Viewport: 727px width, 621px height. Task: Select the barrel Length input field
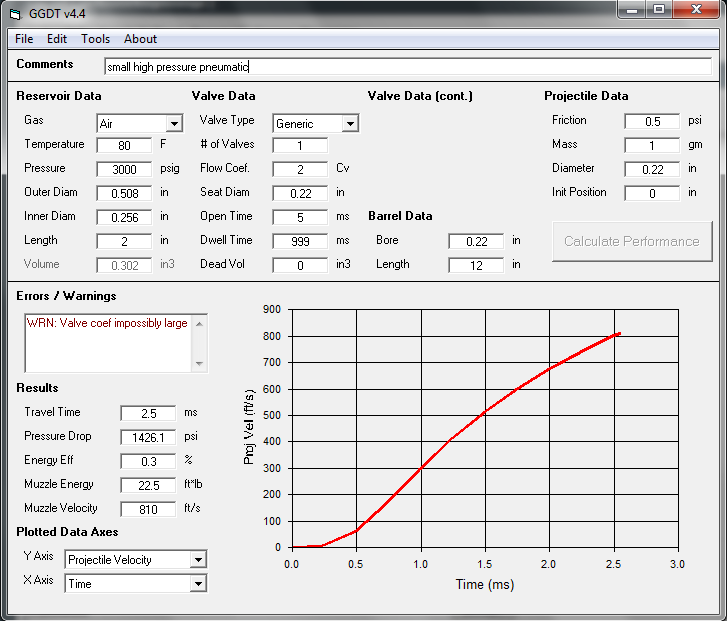click(475, 265)
